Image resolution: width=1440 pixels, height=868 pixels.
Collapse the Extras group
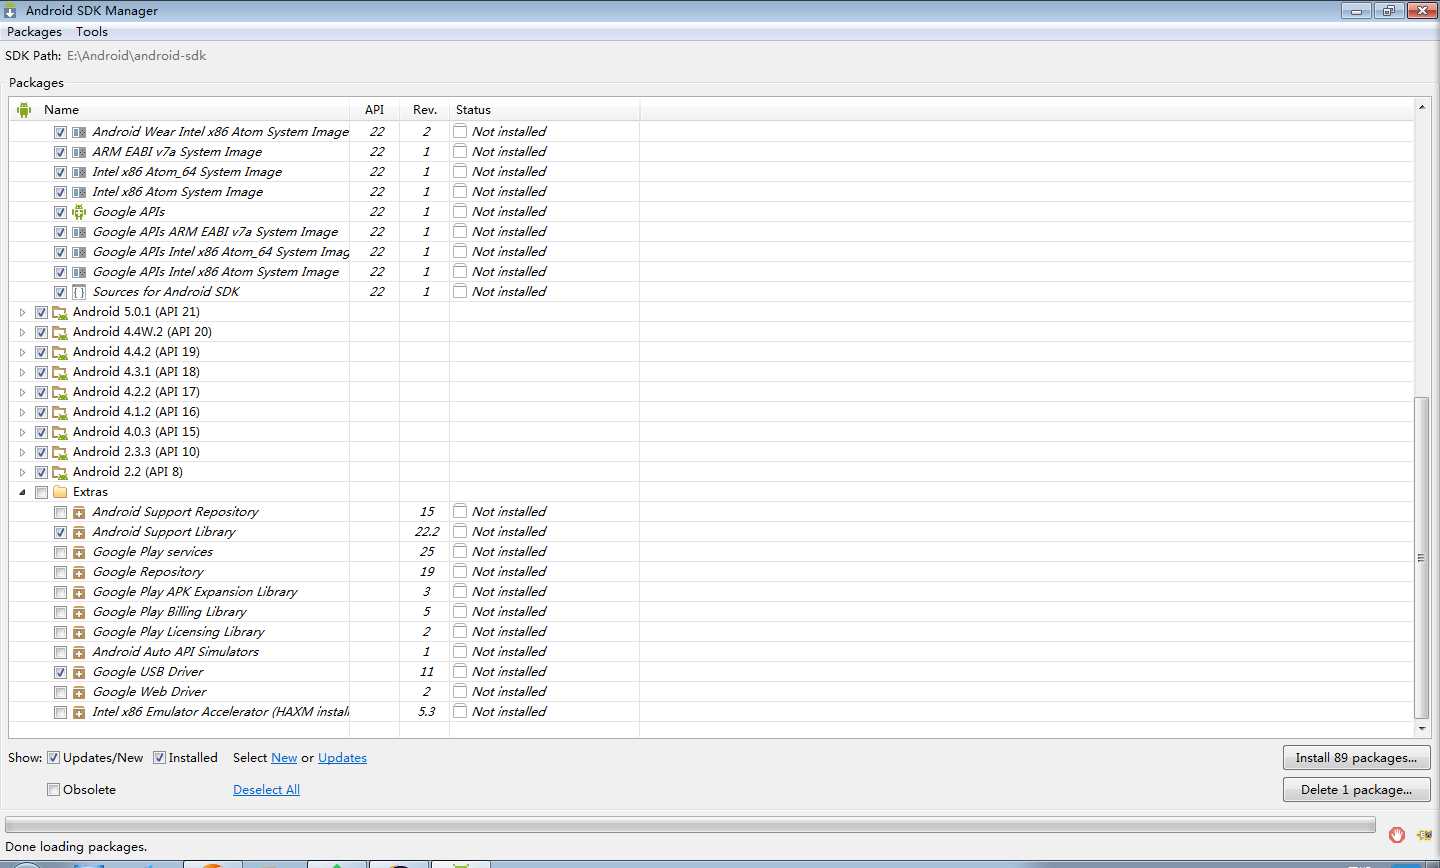(x=22, y=492)
